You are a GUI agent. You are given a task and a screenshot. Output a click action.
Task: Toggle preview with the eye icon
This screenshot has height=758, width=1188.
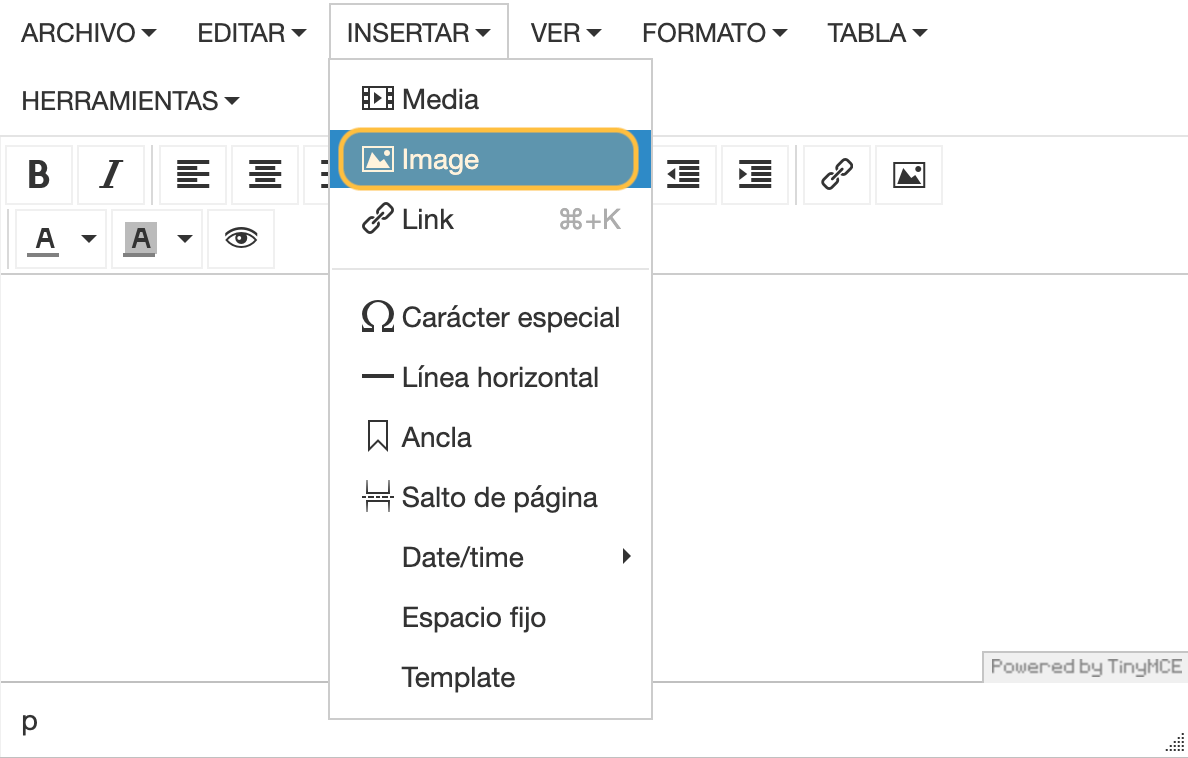pyautogui.click(x=241, y=239)
